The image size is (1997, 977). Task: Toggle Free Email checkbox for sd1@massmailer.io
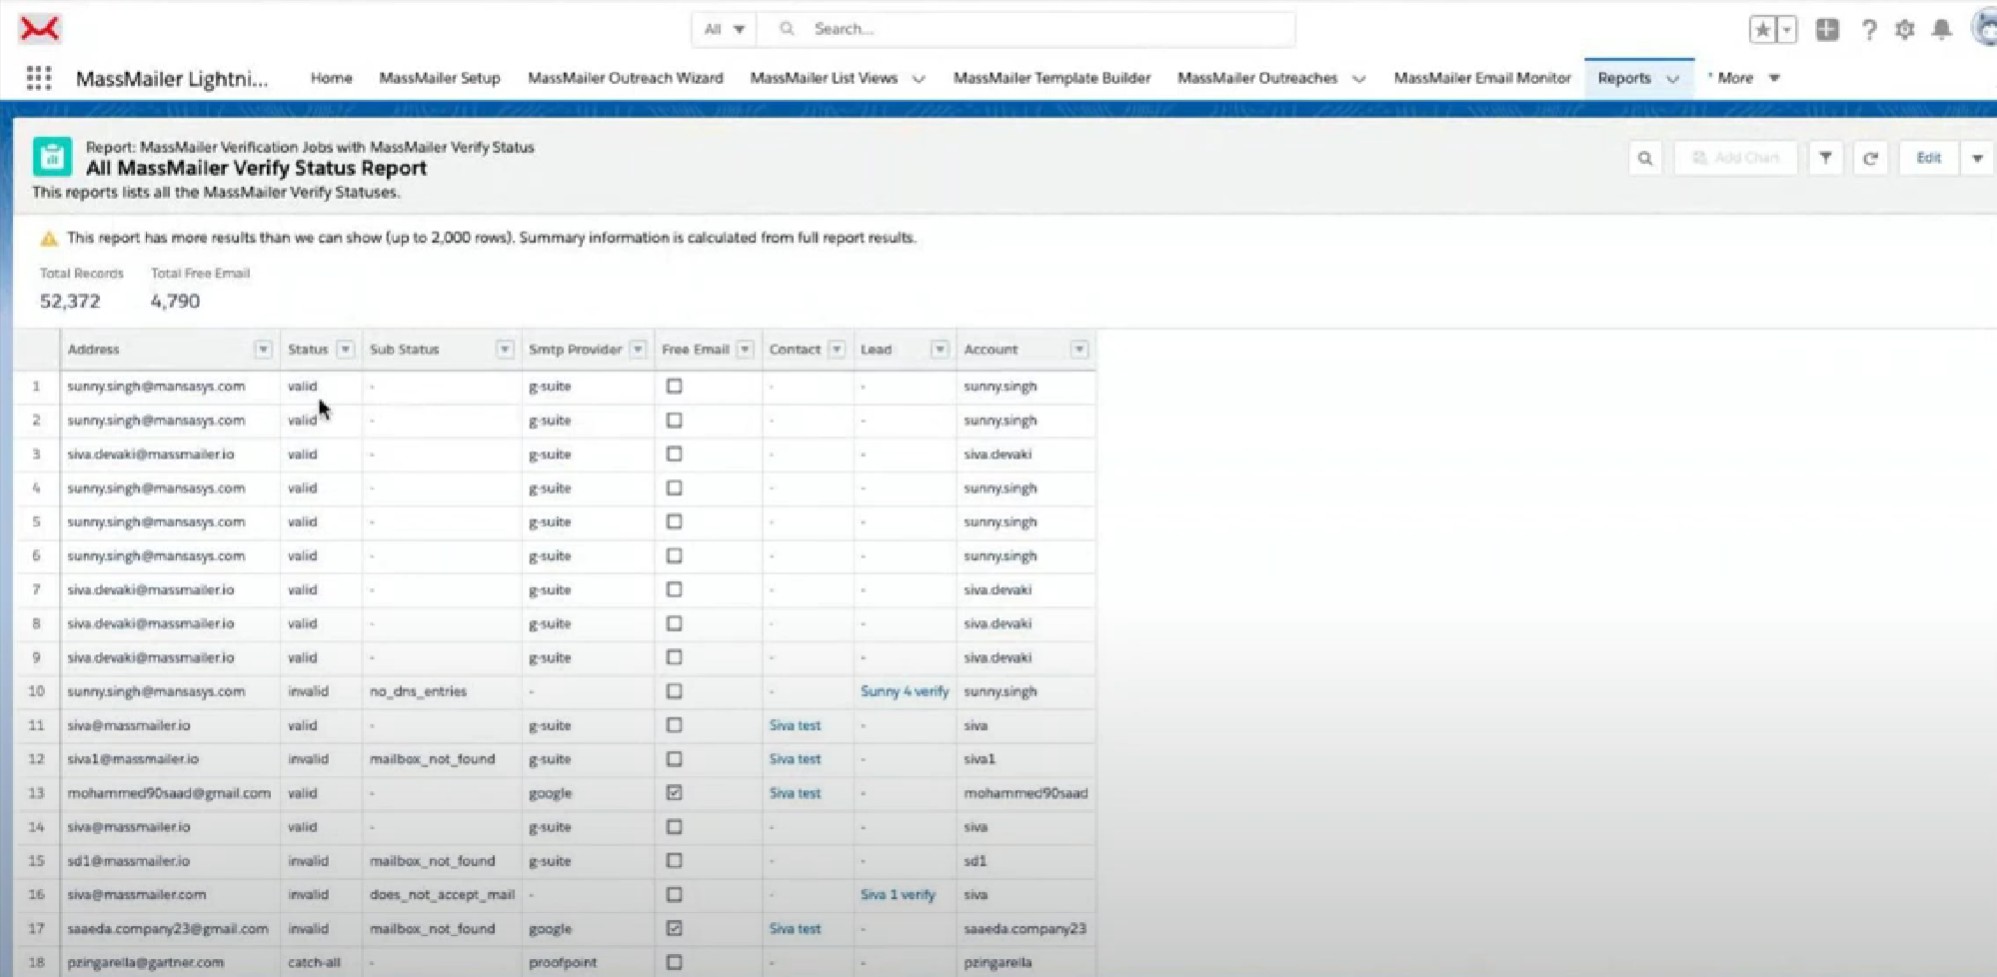[674, 861]
